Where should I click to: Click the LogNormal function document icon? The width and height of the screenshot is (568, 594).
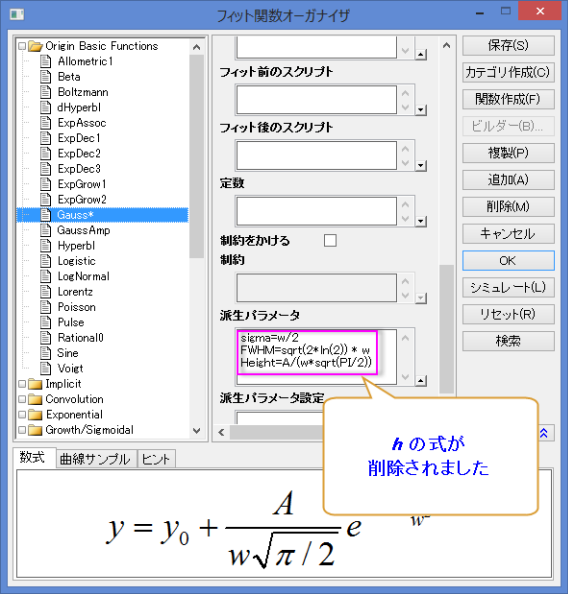click(45, 276)
